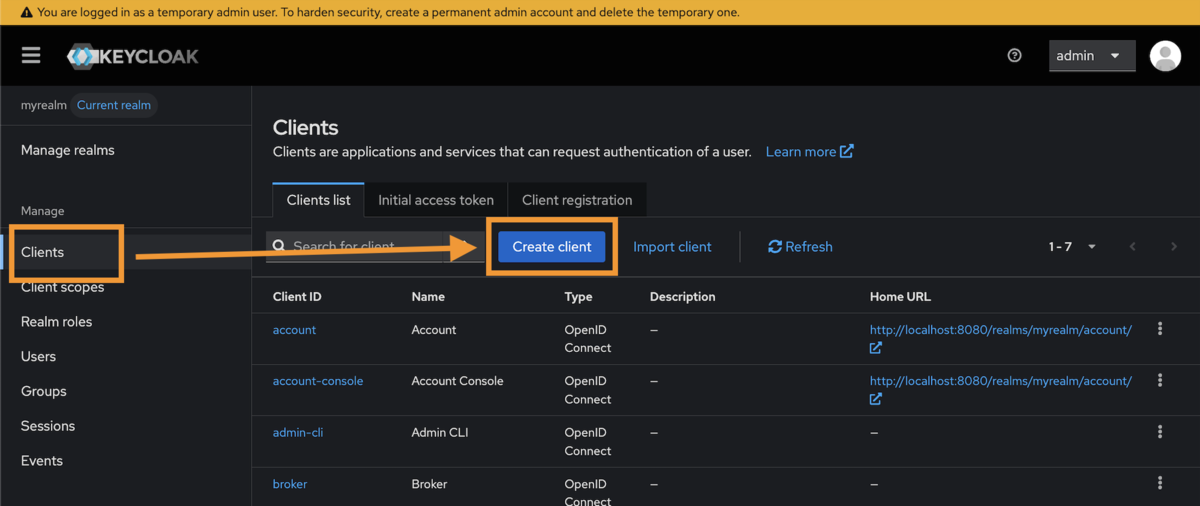Viewport: 1200px width, 506px height.
Task: Switch to Client registration tab
Action: coord(577,200)
